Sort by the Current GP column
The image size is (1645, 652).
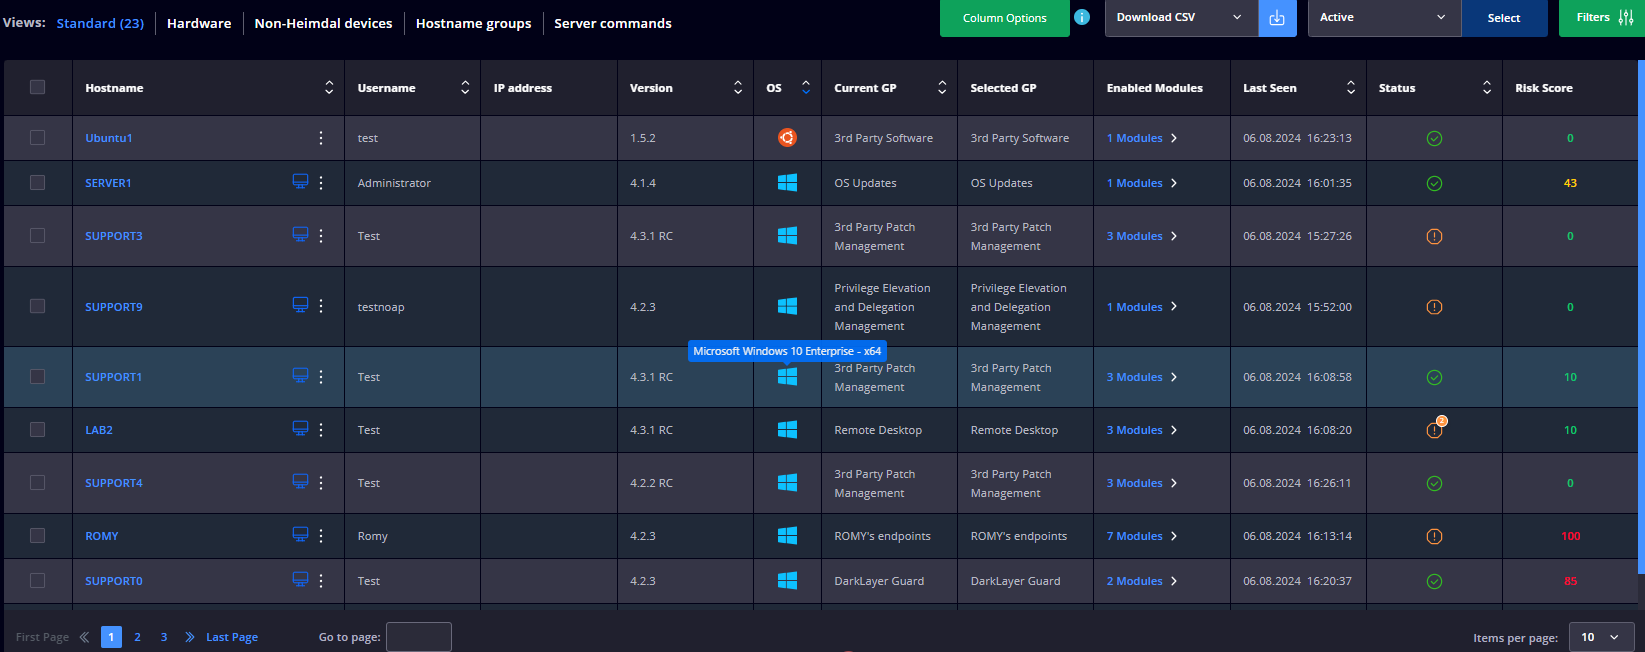pyautogui.click(x=942, y=88)
